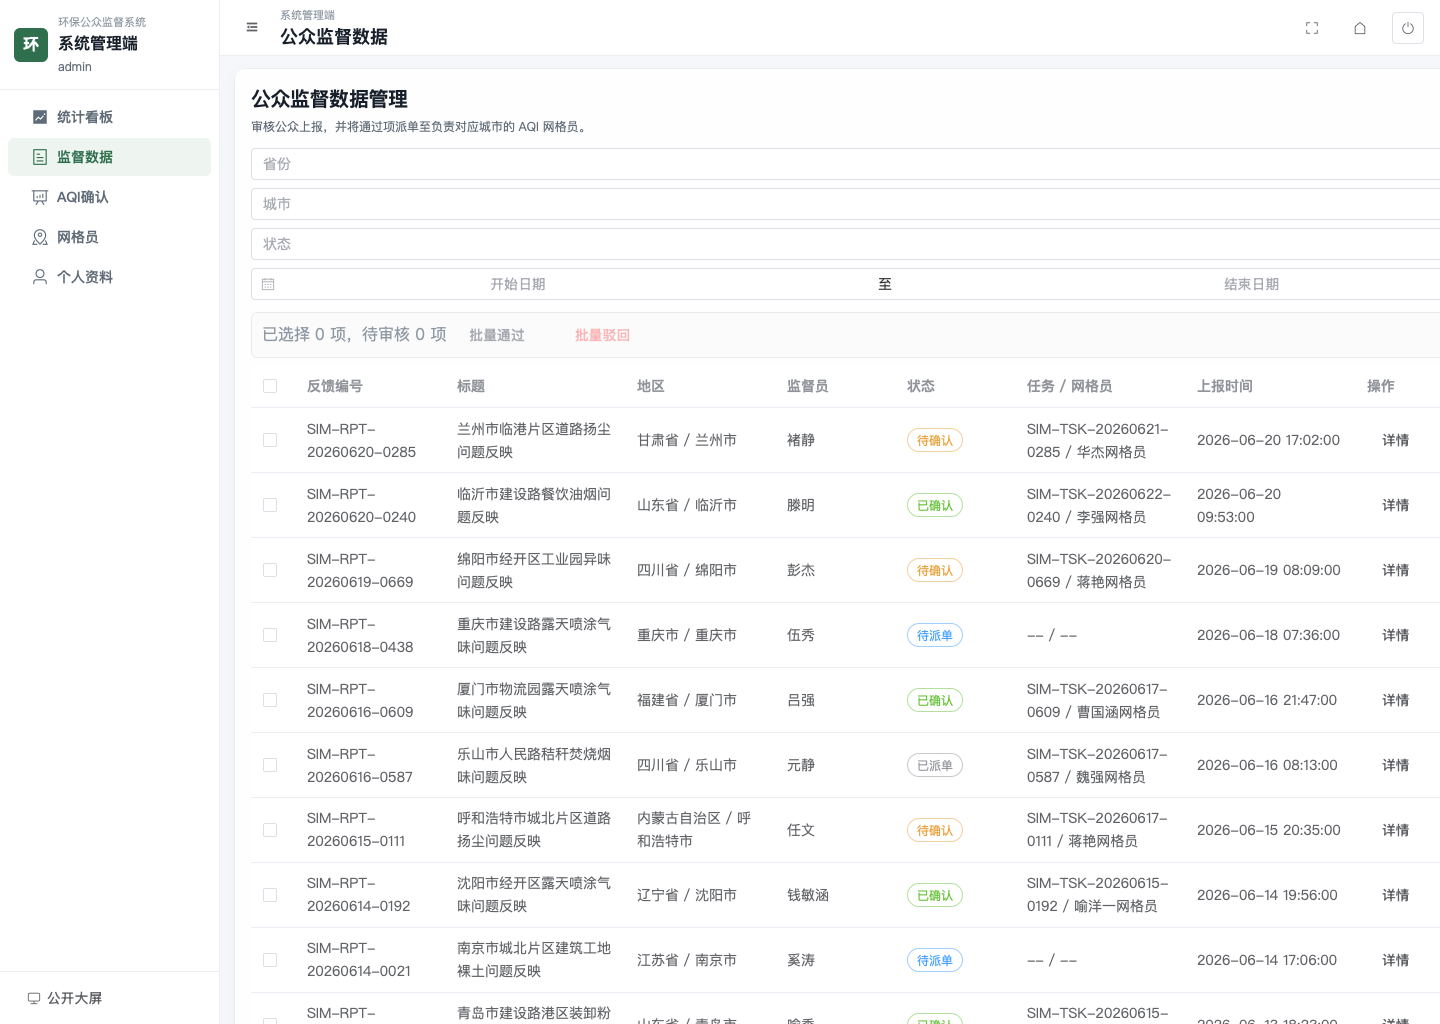Click the 统计看板 chart icon
The width and height of the screenshot is (1440, 1024).
(x=40, y=117)
